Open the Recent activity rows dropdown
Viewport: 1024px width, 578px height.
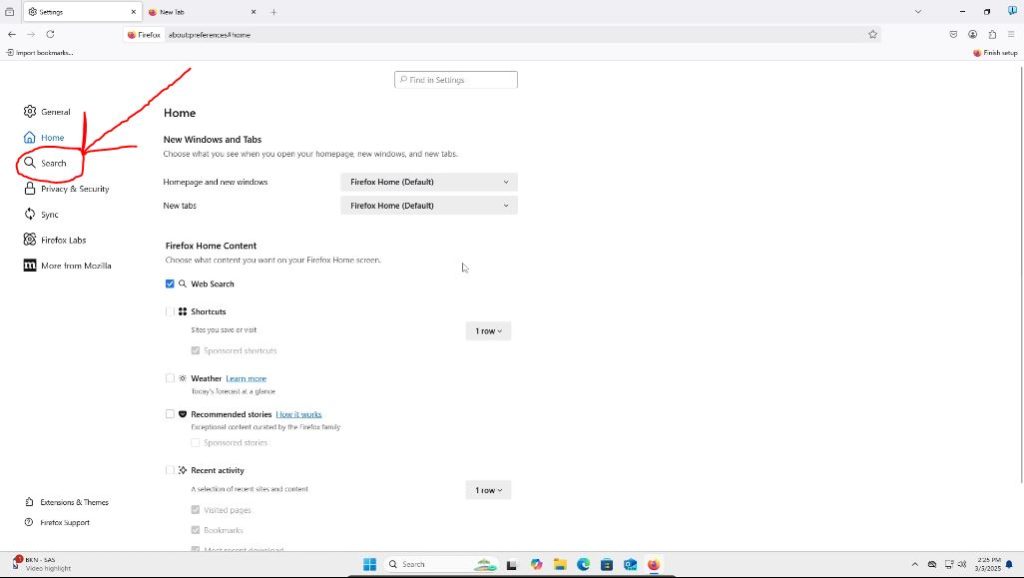(488, 490)
